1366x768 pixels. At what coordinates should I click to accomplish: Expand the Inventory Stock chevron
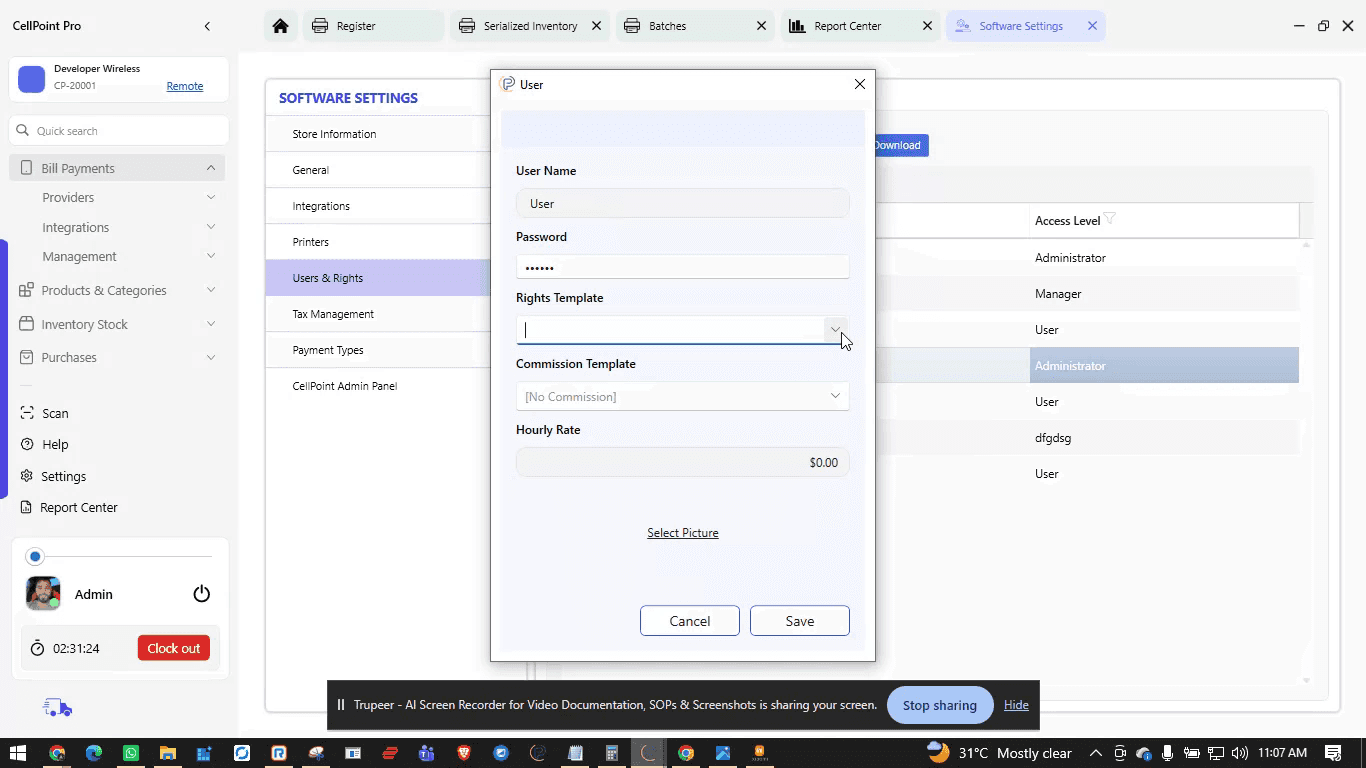click(211, 324)
